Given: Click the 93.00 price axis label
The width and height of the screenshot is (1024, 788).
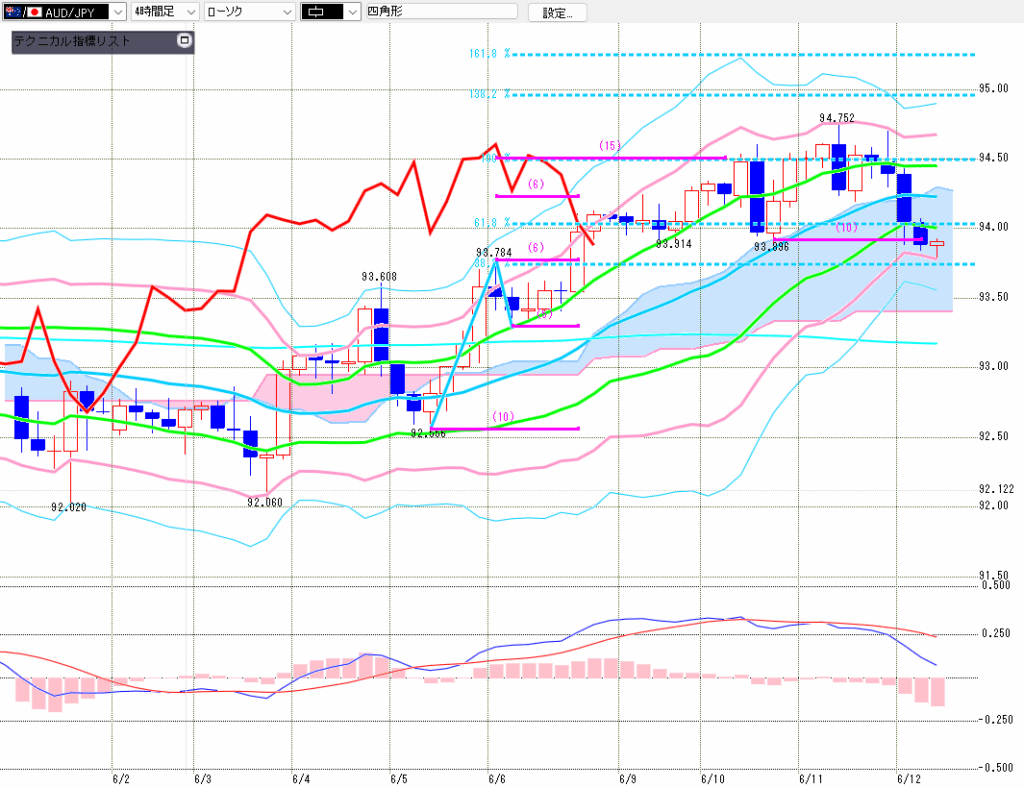Looking at the screenshot, I should click(994, 366).
